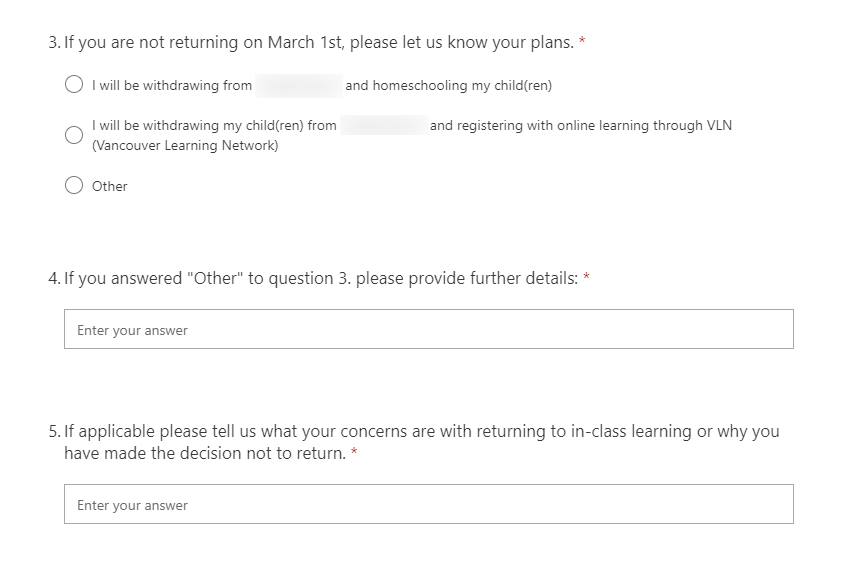Viewport: 841px width, 564px height.
Task: Click the question 3 "not returning on March 1st" heading
Action: click(x=318, y=43)
